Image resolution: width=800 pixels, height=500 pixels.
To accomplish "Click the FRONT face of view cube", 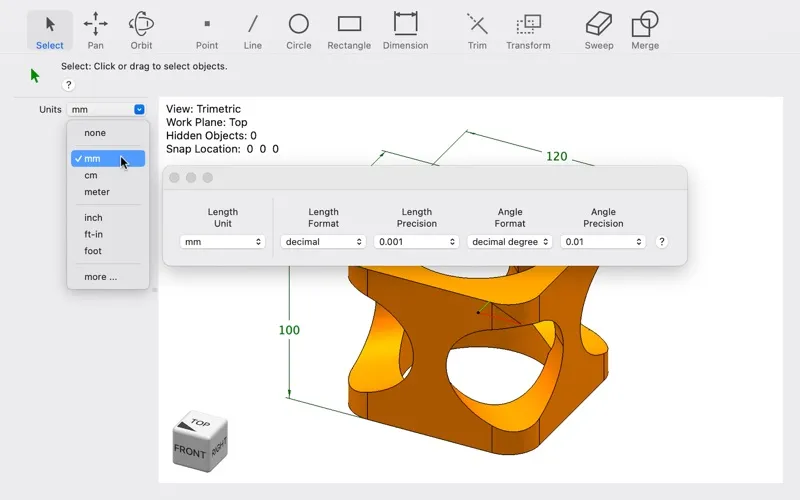I will pyautogui.click(x=190, y=451).
